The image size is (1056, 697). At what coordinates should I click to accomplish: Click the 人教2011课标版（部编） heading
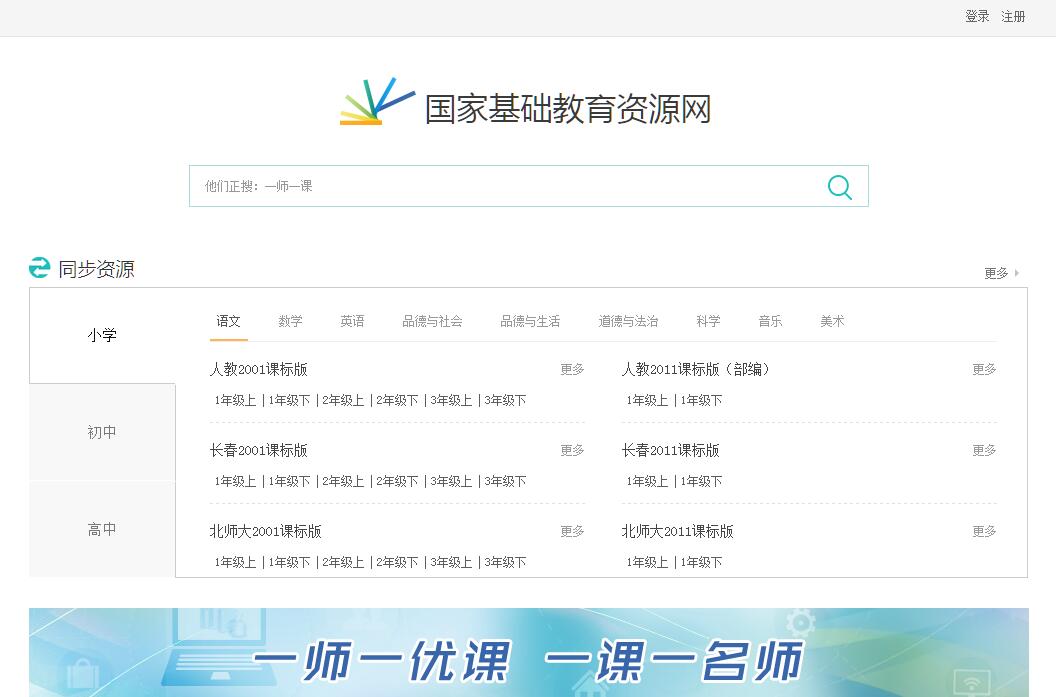[696, 369]
